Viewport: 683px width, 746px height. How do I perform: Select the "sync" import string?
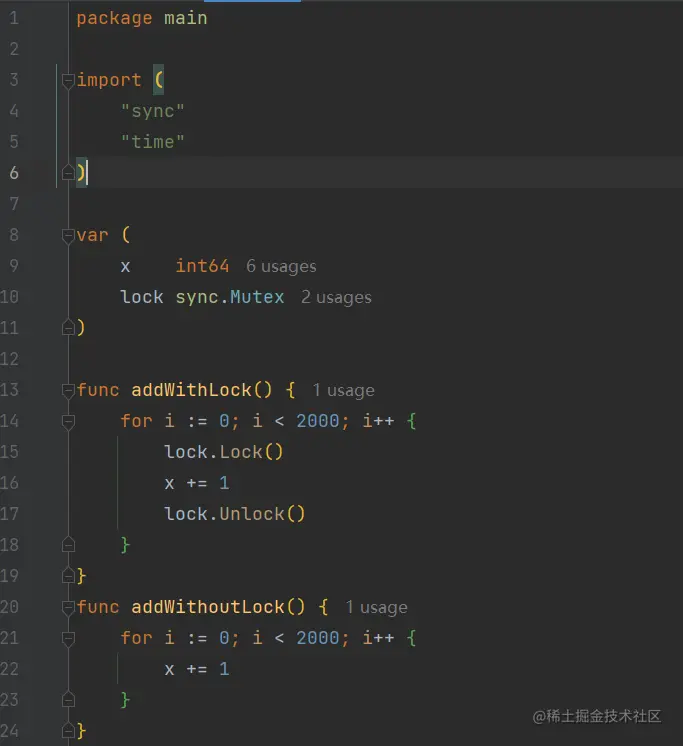pos(152,111)
